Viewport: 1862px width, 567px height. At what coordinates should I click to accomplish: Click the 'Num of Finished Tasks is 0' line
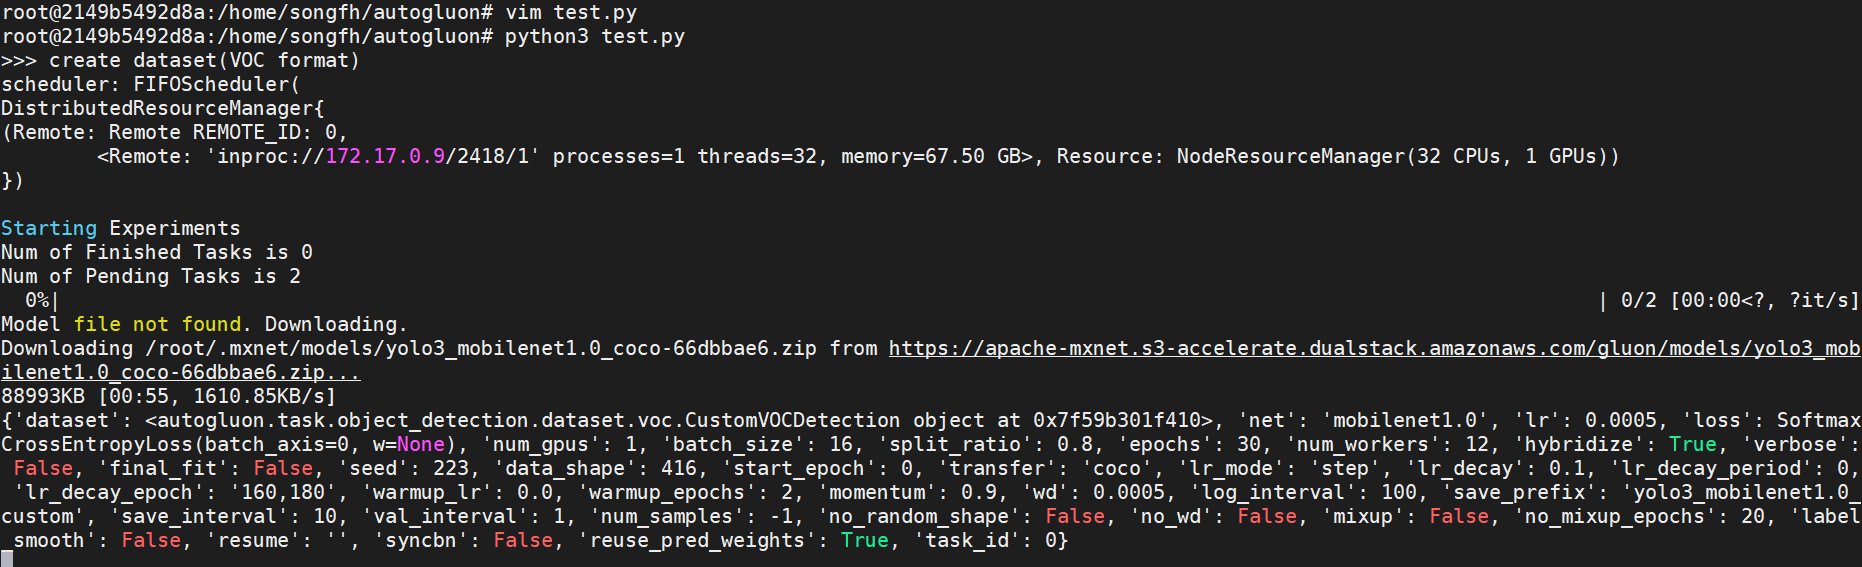(157, 252)
